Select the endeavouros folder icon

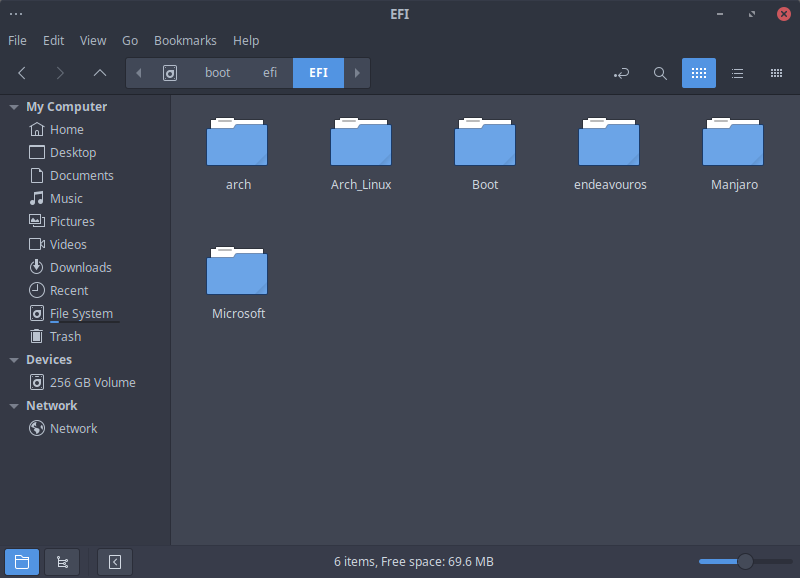(609, 142)
